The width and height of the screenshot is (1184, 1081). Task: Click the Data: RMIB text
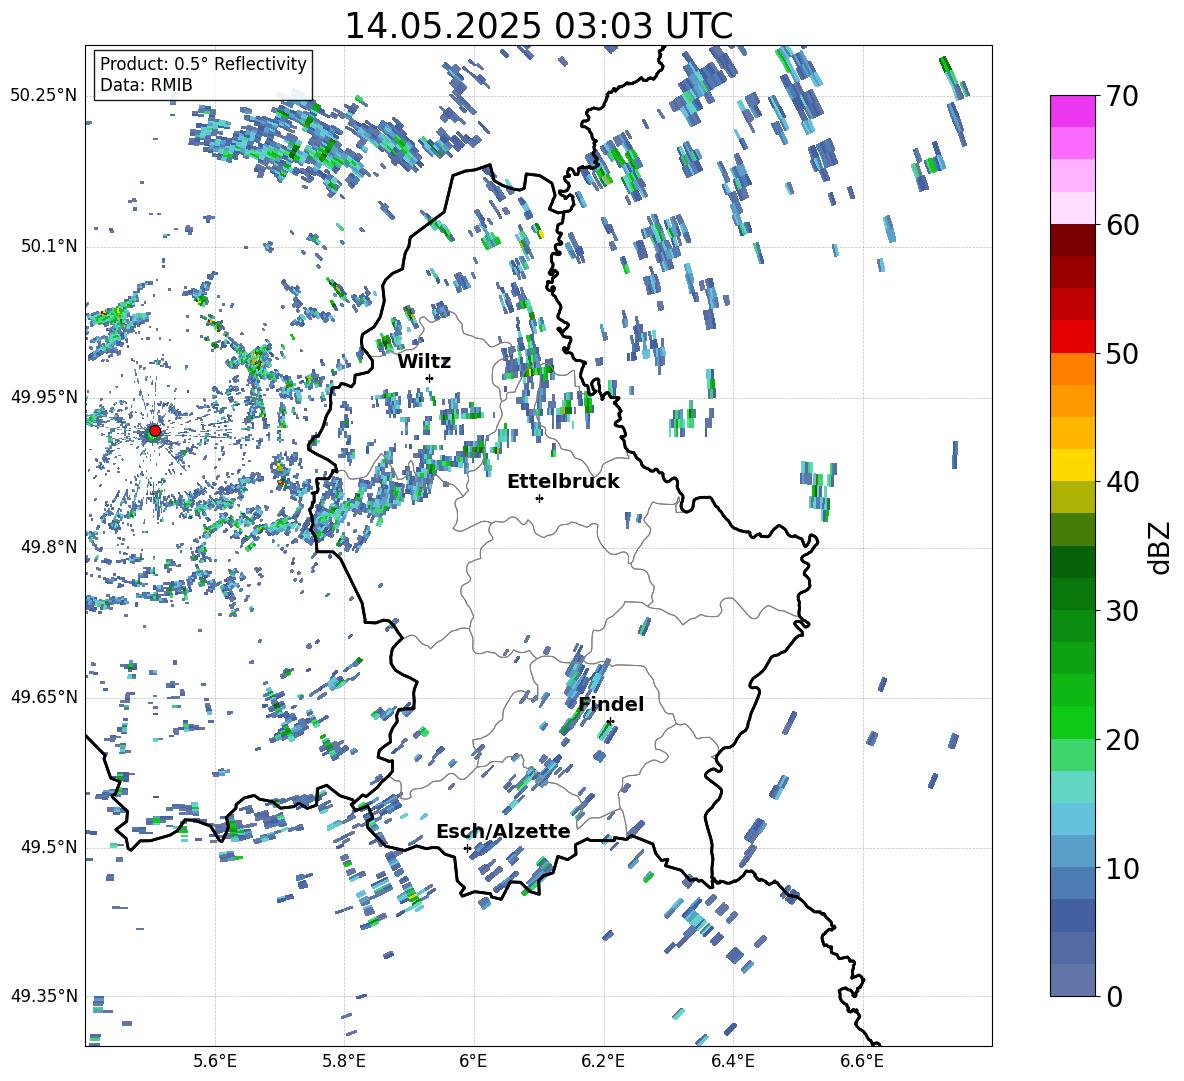pyautogui.click(x=146, y=85)
